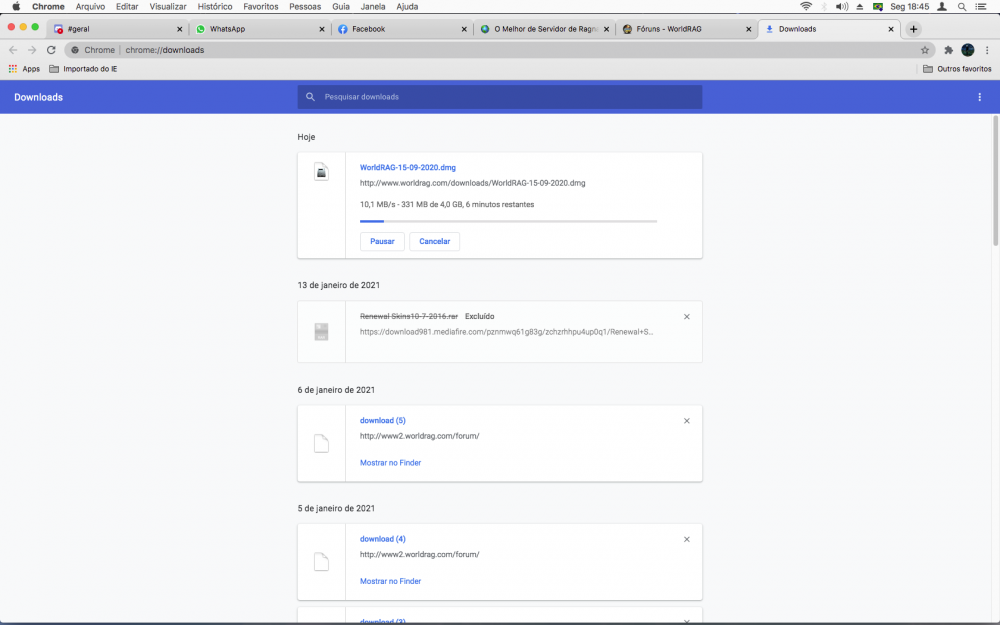Switch to the Fóruns - WorldRAG tab
This screenshot has height=625, width=1000.
pos(687,29)
